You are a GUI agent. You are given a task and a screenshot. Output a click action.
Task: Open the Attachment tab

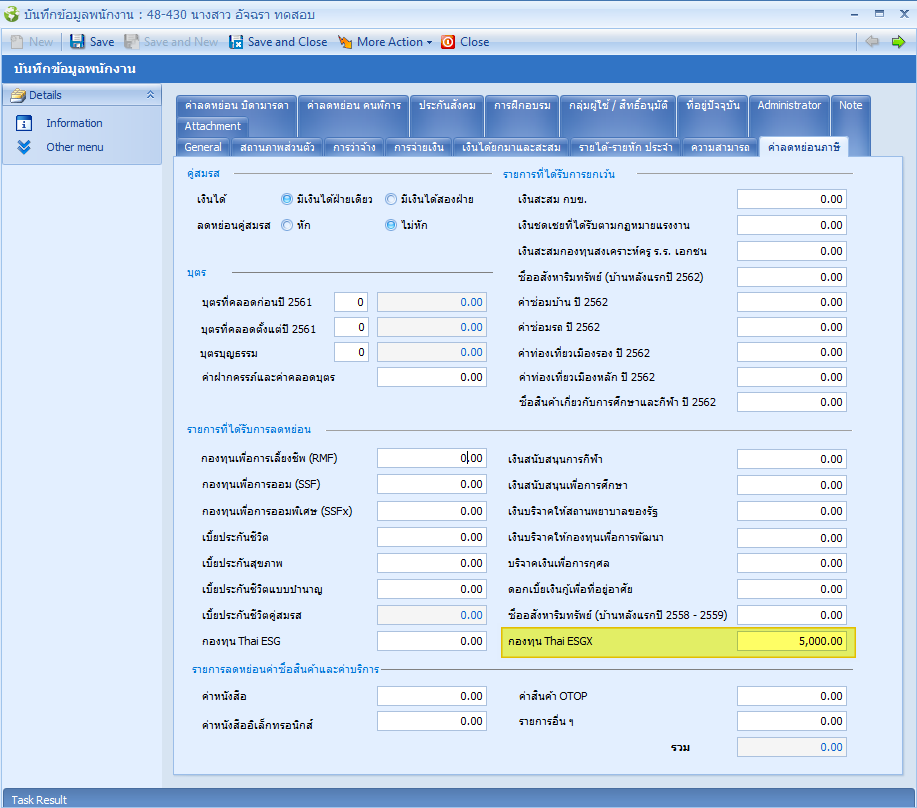pyautogui.click(x=212, y=126)
